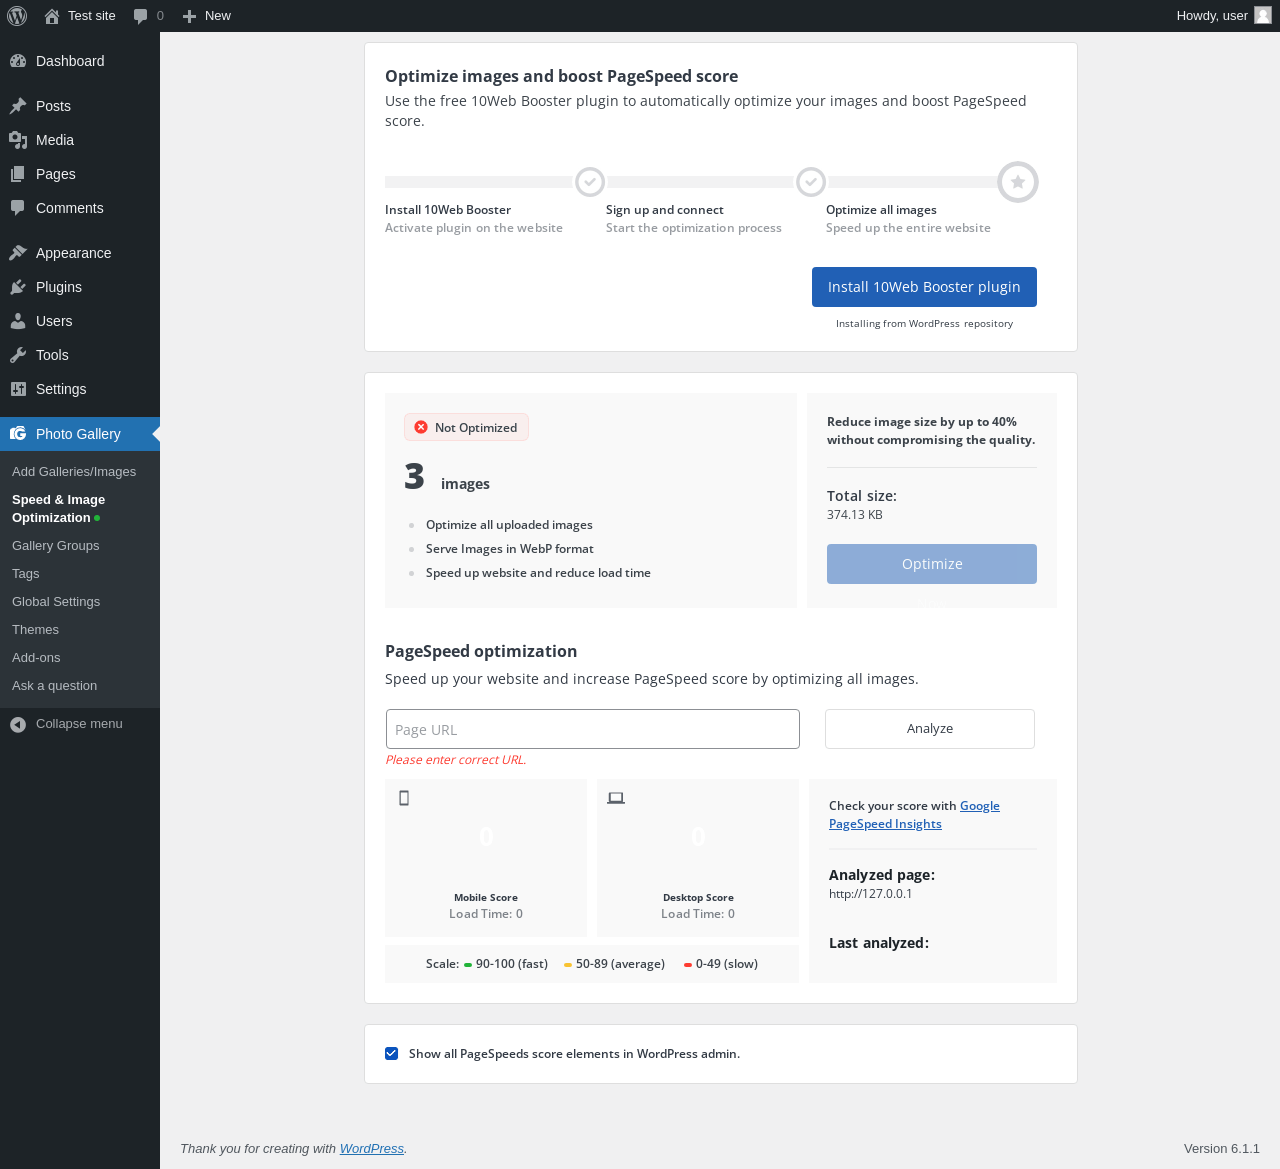
Task: Click the Serve Images in WebP format text
Action: tap(510, 549)
